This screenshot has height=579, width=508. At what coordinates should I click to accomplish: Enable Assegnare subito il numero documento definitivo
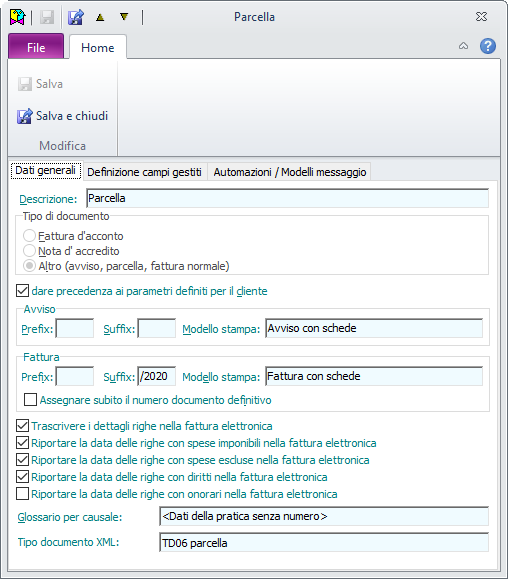point(30,400)
